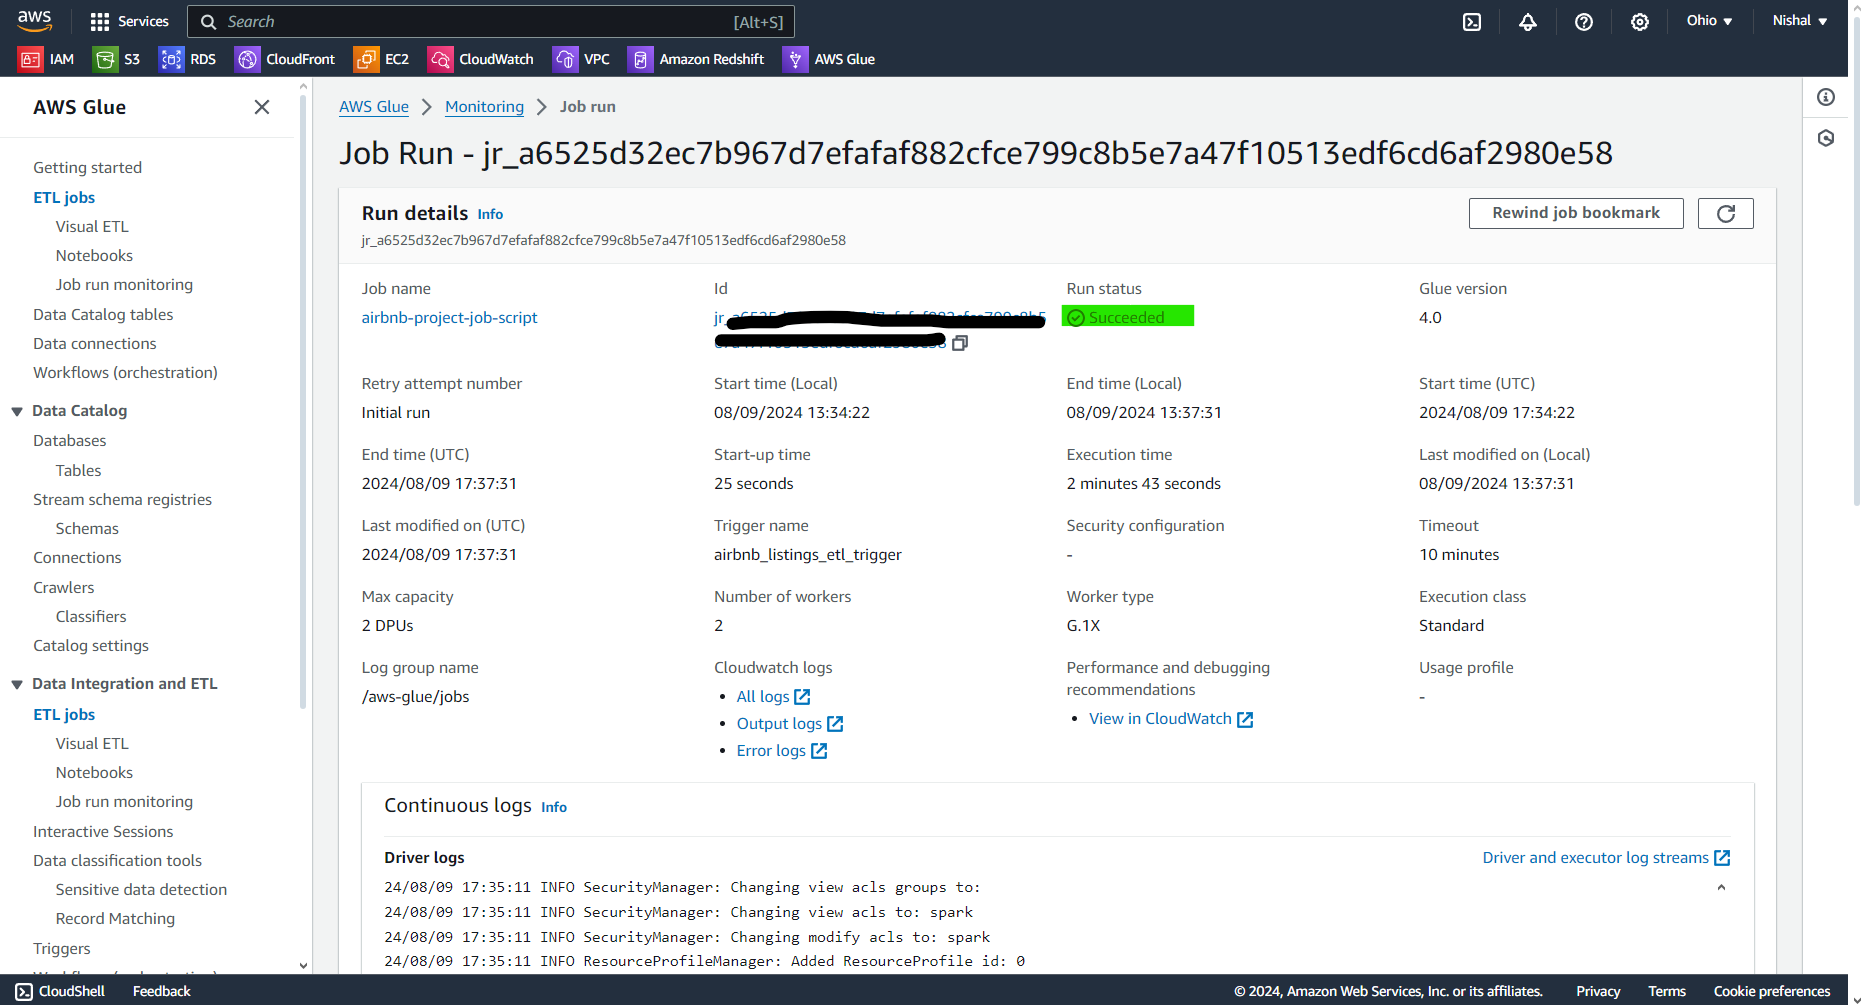Open the VPC shortcut icon

pyautogui.click(x=565, y=59)
